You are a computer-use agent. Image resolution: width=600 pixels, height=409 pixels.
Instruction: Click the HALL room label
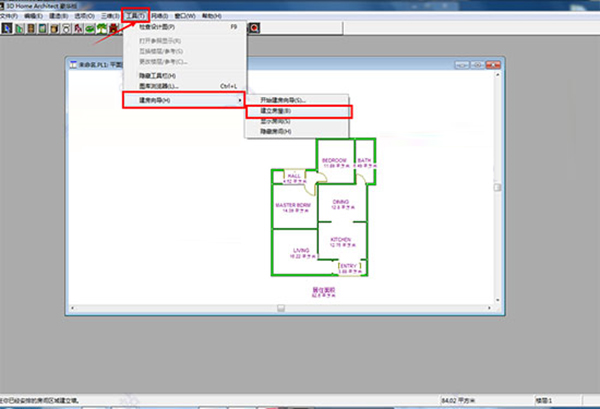[294, 176]
